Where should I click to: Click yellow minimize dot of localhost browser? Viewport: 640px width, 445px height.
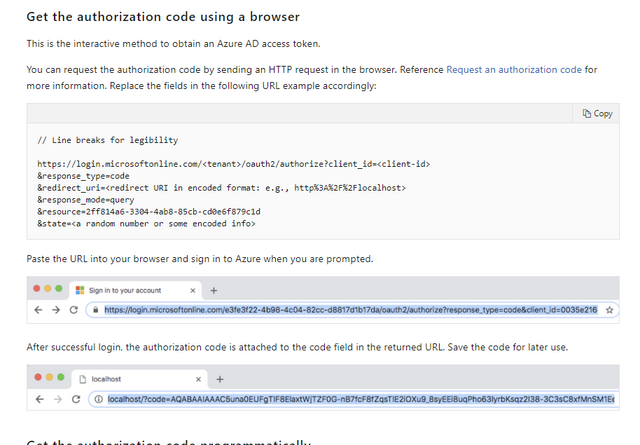point(49,377)
